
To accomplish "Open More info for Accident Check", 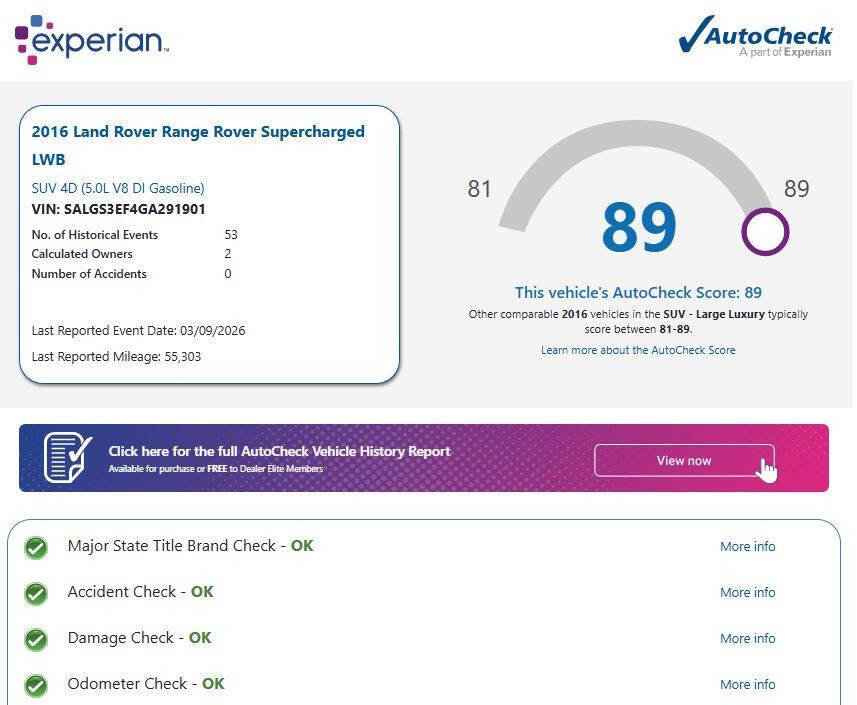I will (748, 592).
